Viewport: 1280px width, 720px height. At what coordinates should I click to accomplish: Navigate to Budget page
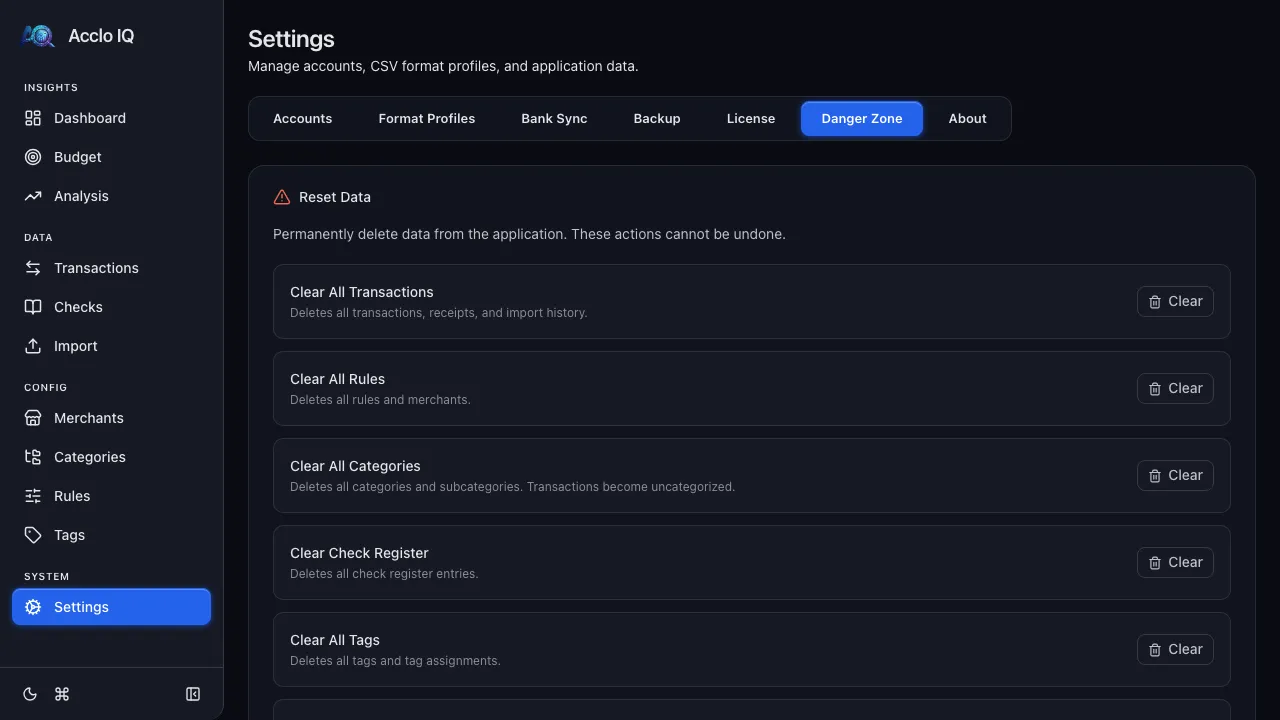(111, 157)
